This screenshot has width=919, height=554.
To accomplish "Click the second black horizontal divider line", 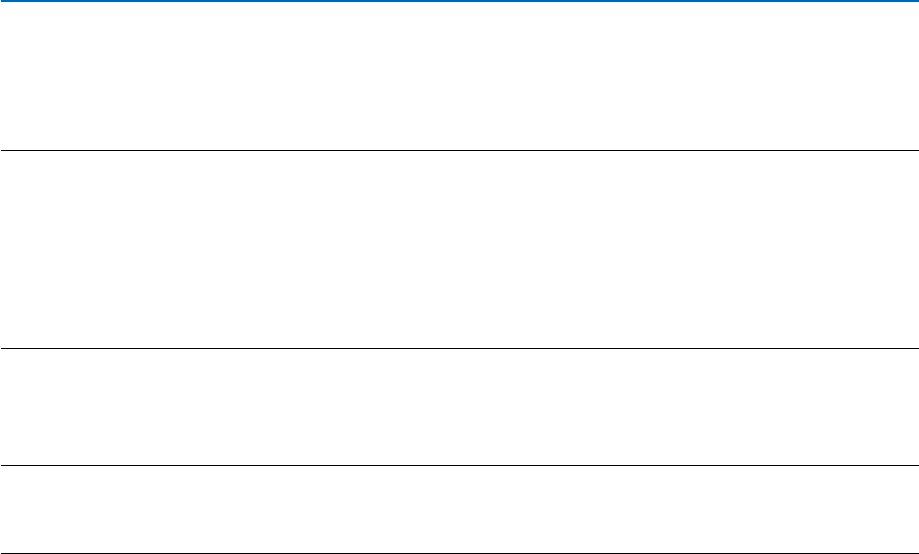I will pos(459,348).
